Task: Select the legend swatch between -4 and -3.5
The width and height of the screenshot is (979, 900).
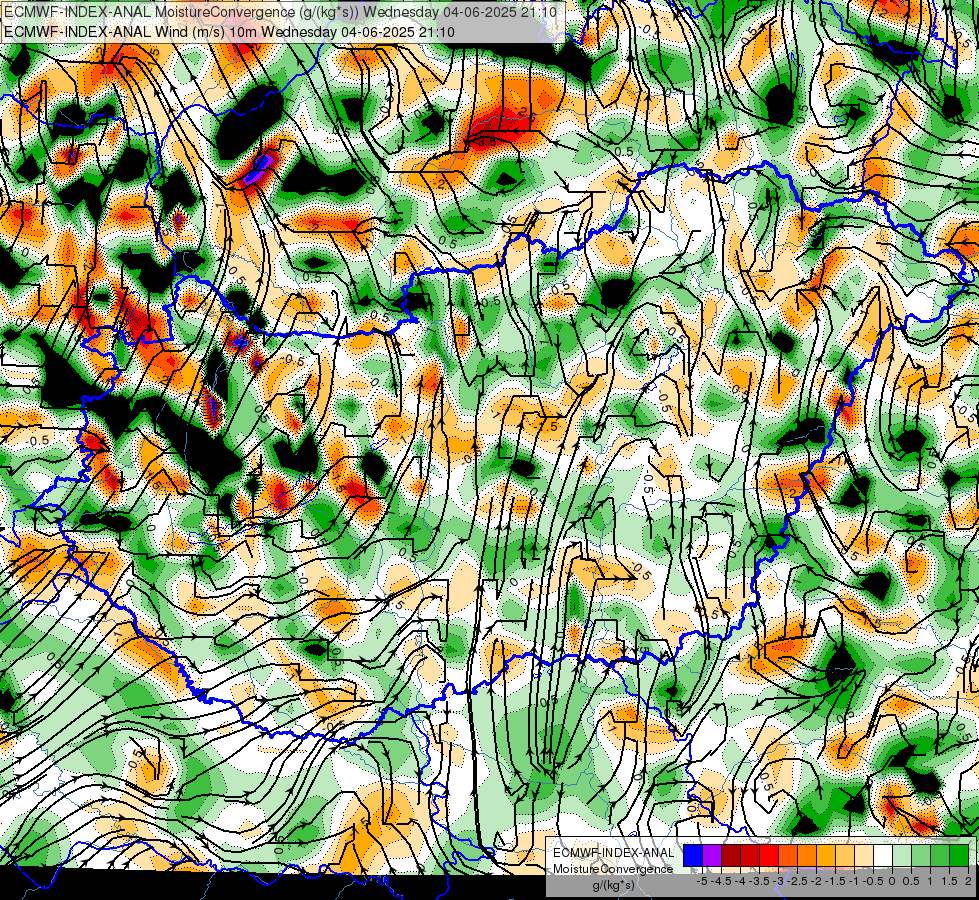Action: (750, 856)
